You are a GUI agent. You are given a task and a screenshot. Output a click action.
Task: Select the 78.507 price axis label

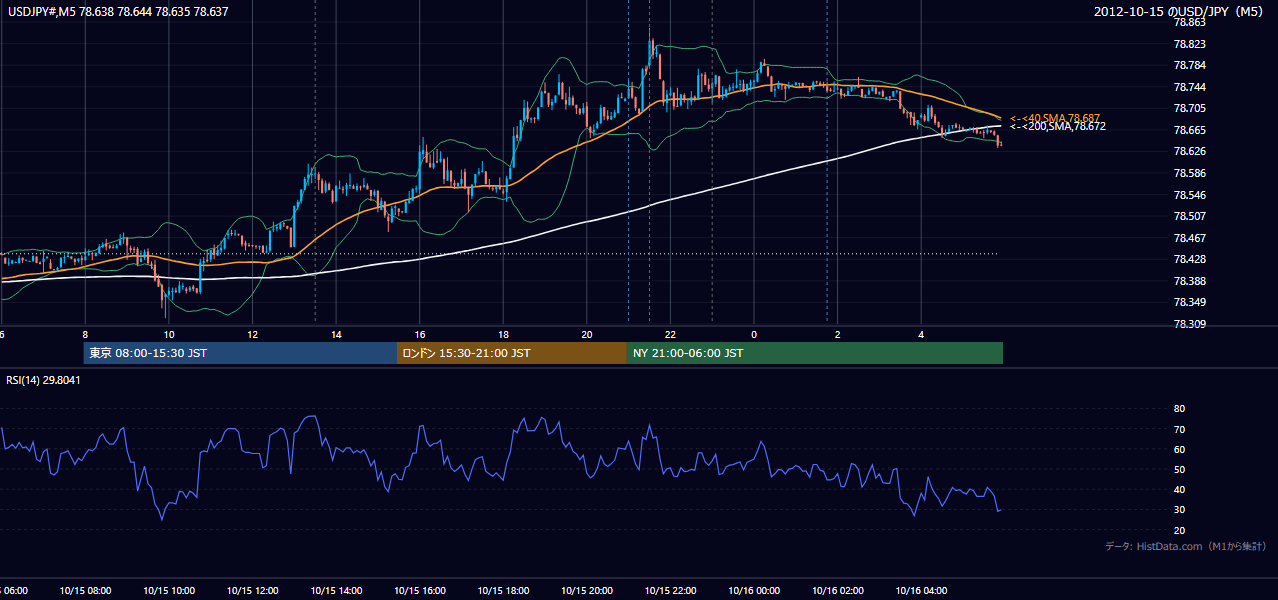pyautogui.click(x=1191, y=216)
